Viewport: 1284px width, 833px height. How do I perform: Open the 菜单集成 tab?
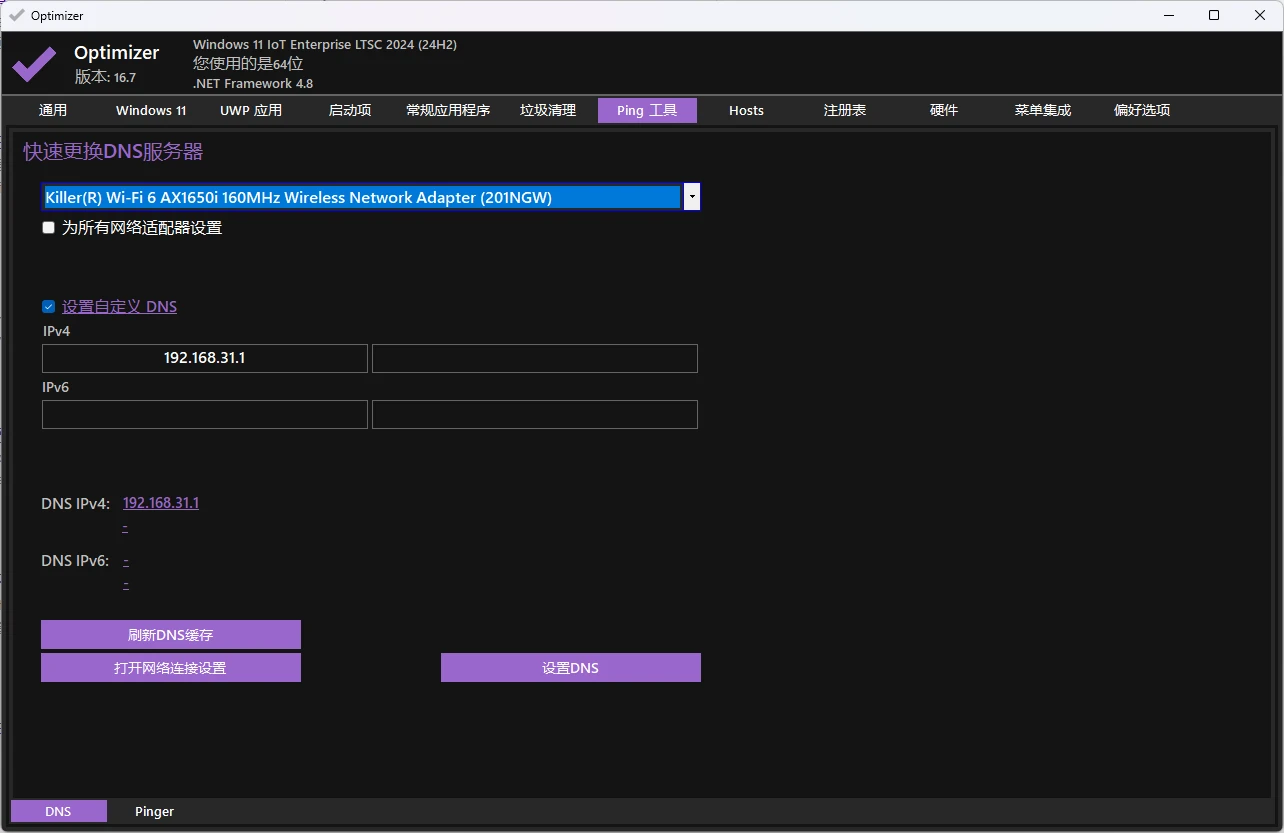pos(1043,110)
